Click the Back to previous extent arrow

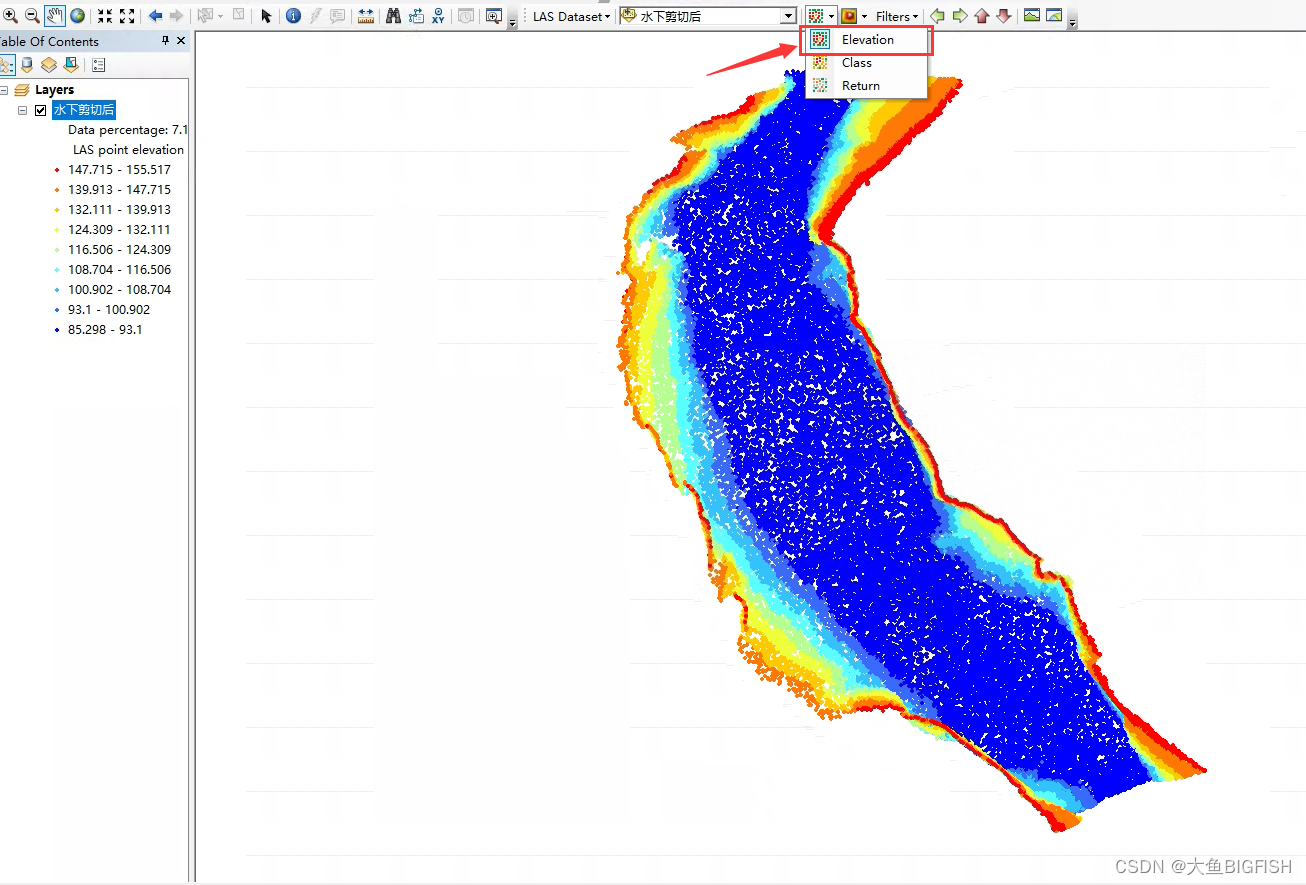click(x=155, y=16)
